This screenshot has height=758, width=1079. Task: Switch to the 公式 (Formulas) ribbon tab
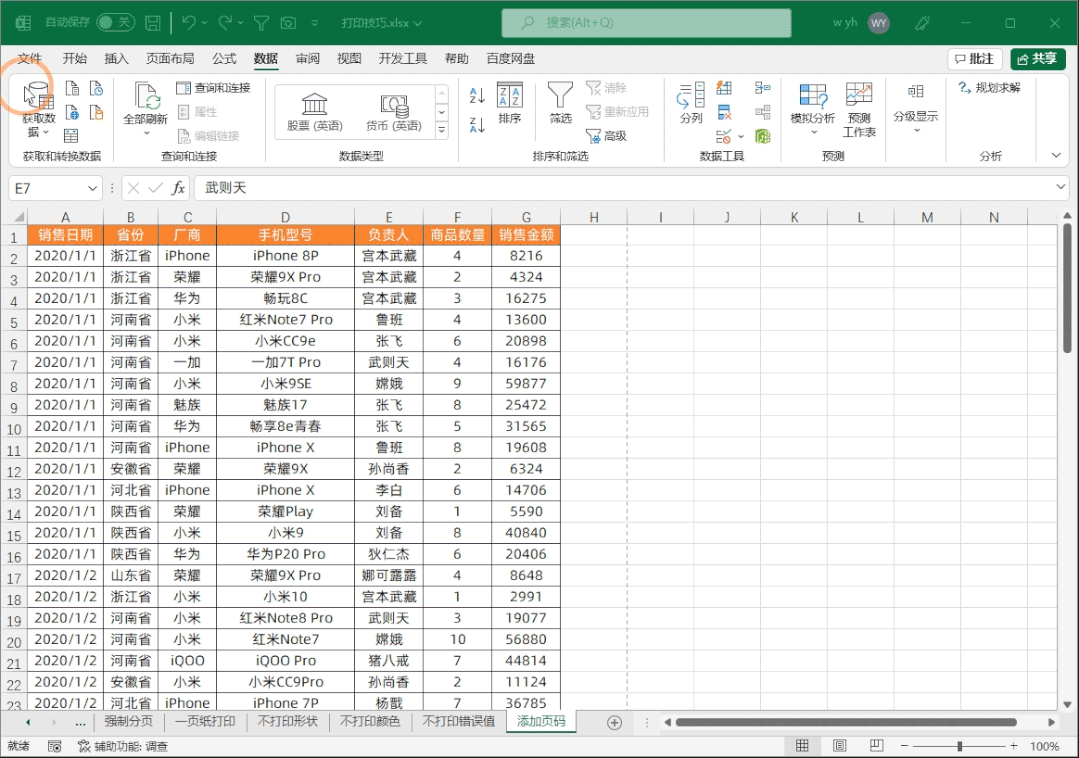tap(224, 58)
